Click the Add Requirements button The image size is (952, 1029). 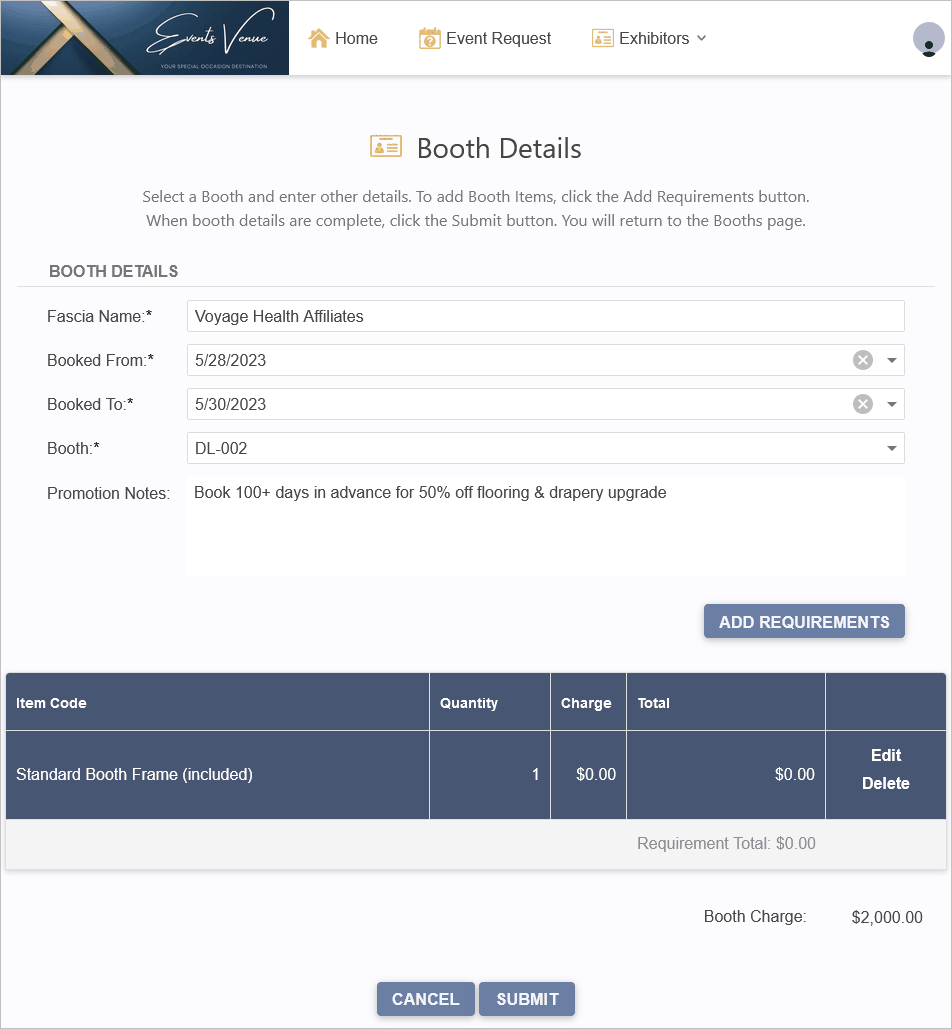click(804, 621)
